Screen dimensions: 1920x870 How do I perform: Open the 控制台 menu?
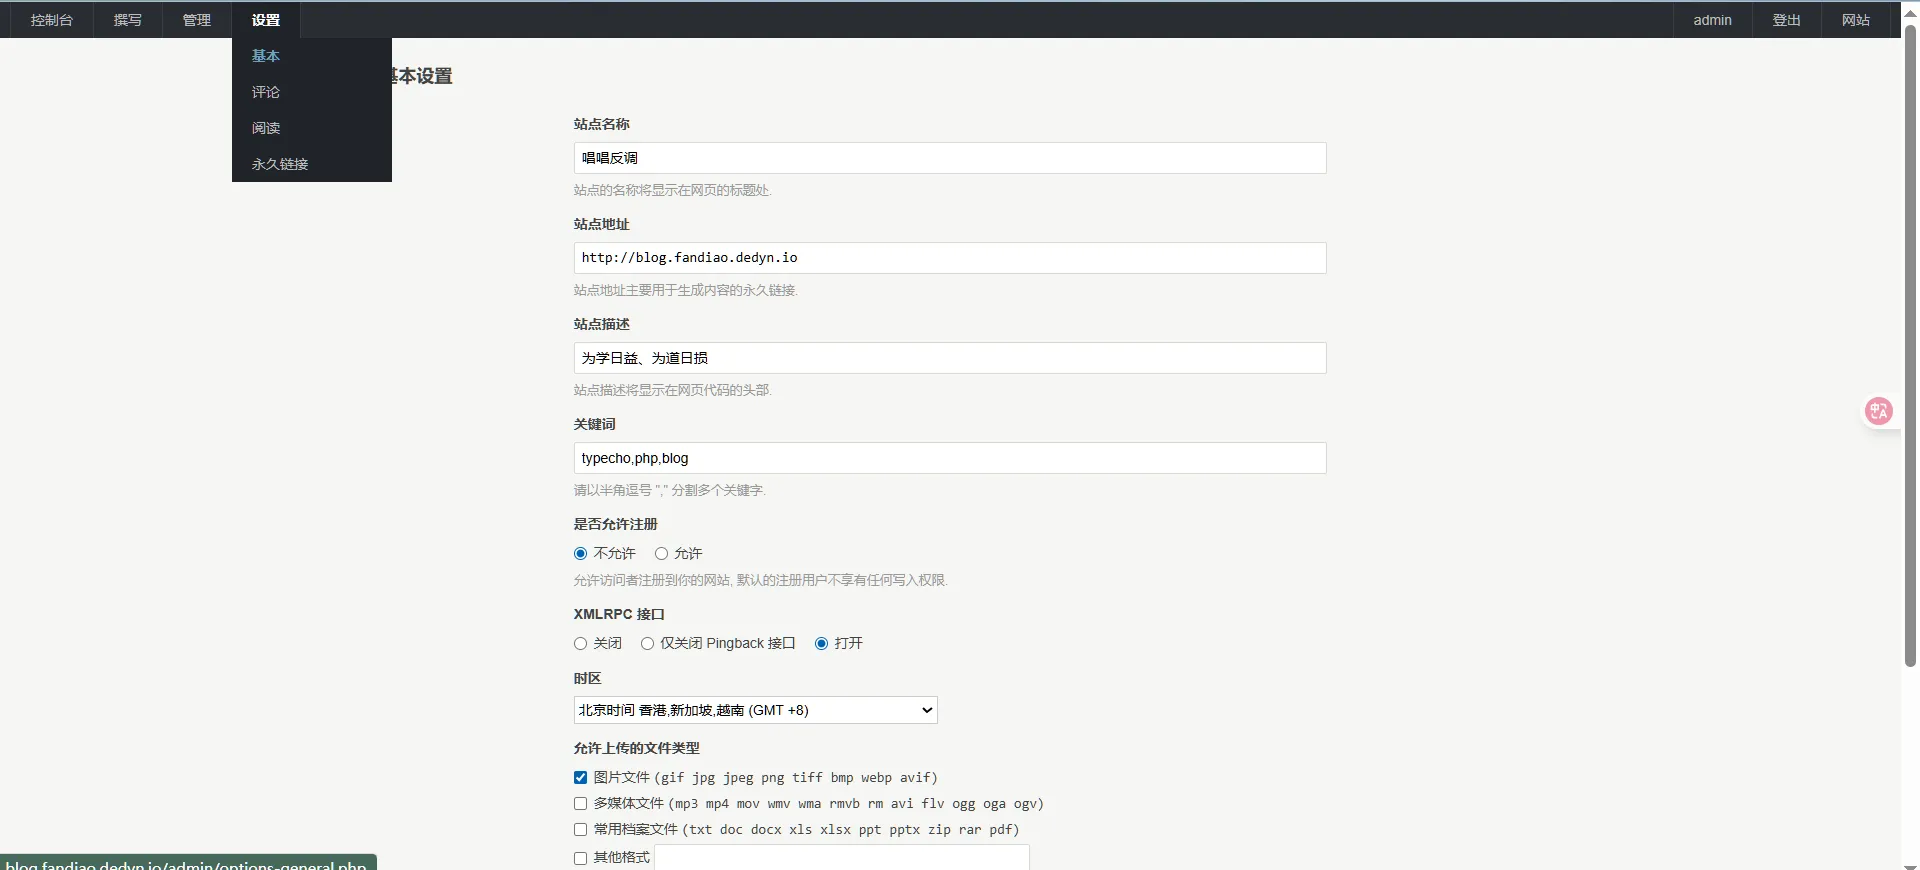pos(52,20)
